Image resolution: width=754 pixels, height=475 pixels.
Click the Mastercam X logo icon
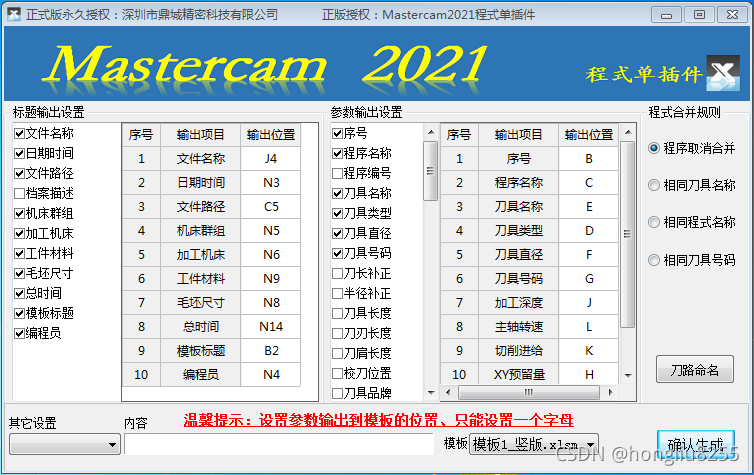tap(722, 73)
